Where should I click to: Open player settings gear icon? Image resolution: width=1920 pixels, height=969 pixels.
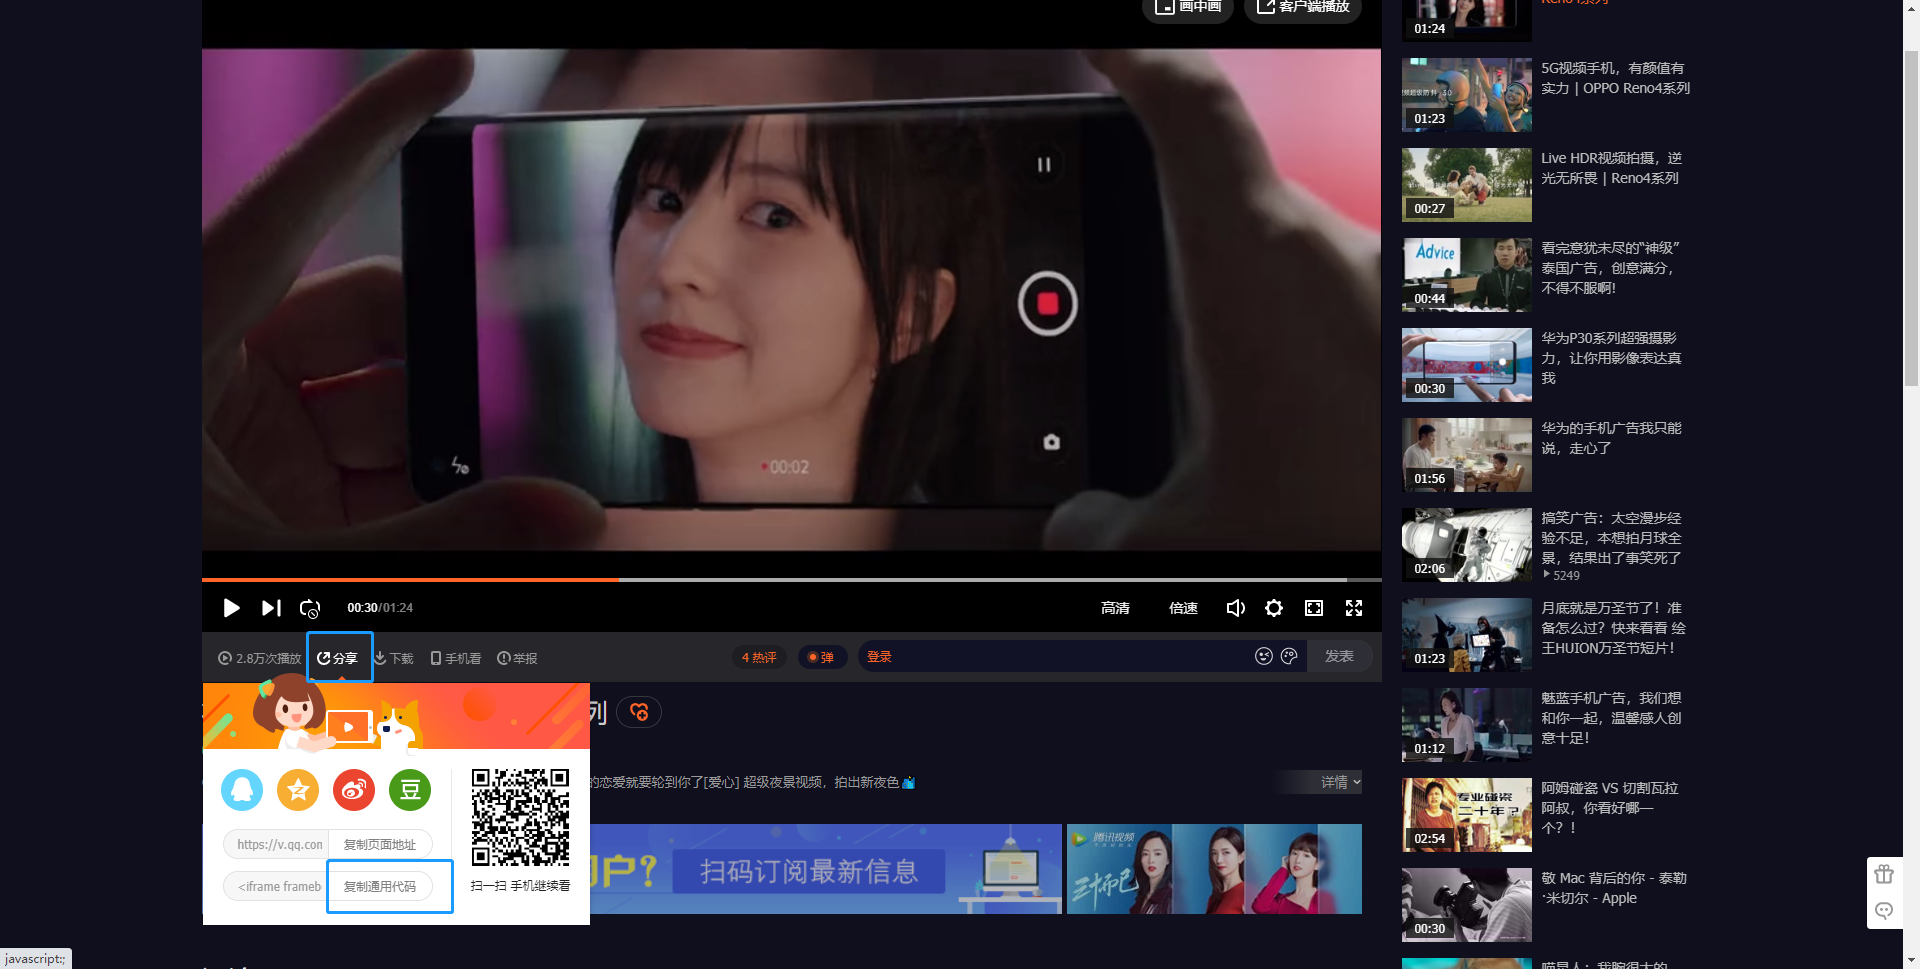pyautogui.click(x=1274, y=608)
